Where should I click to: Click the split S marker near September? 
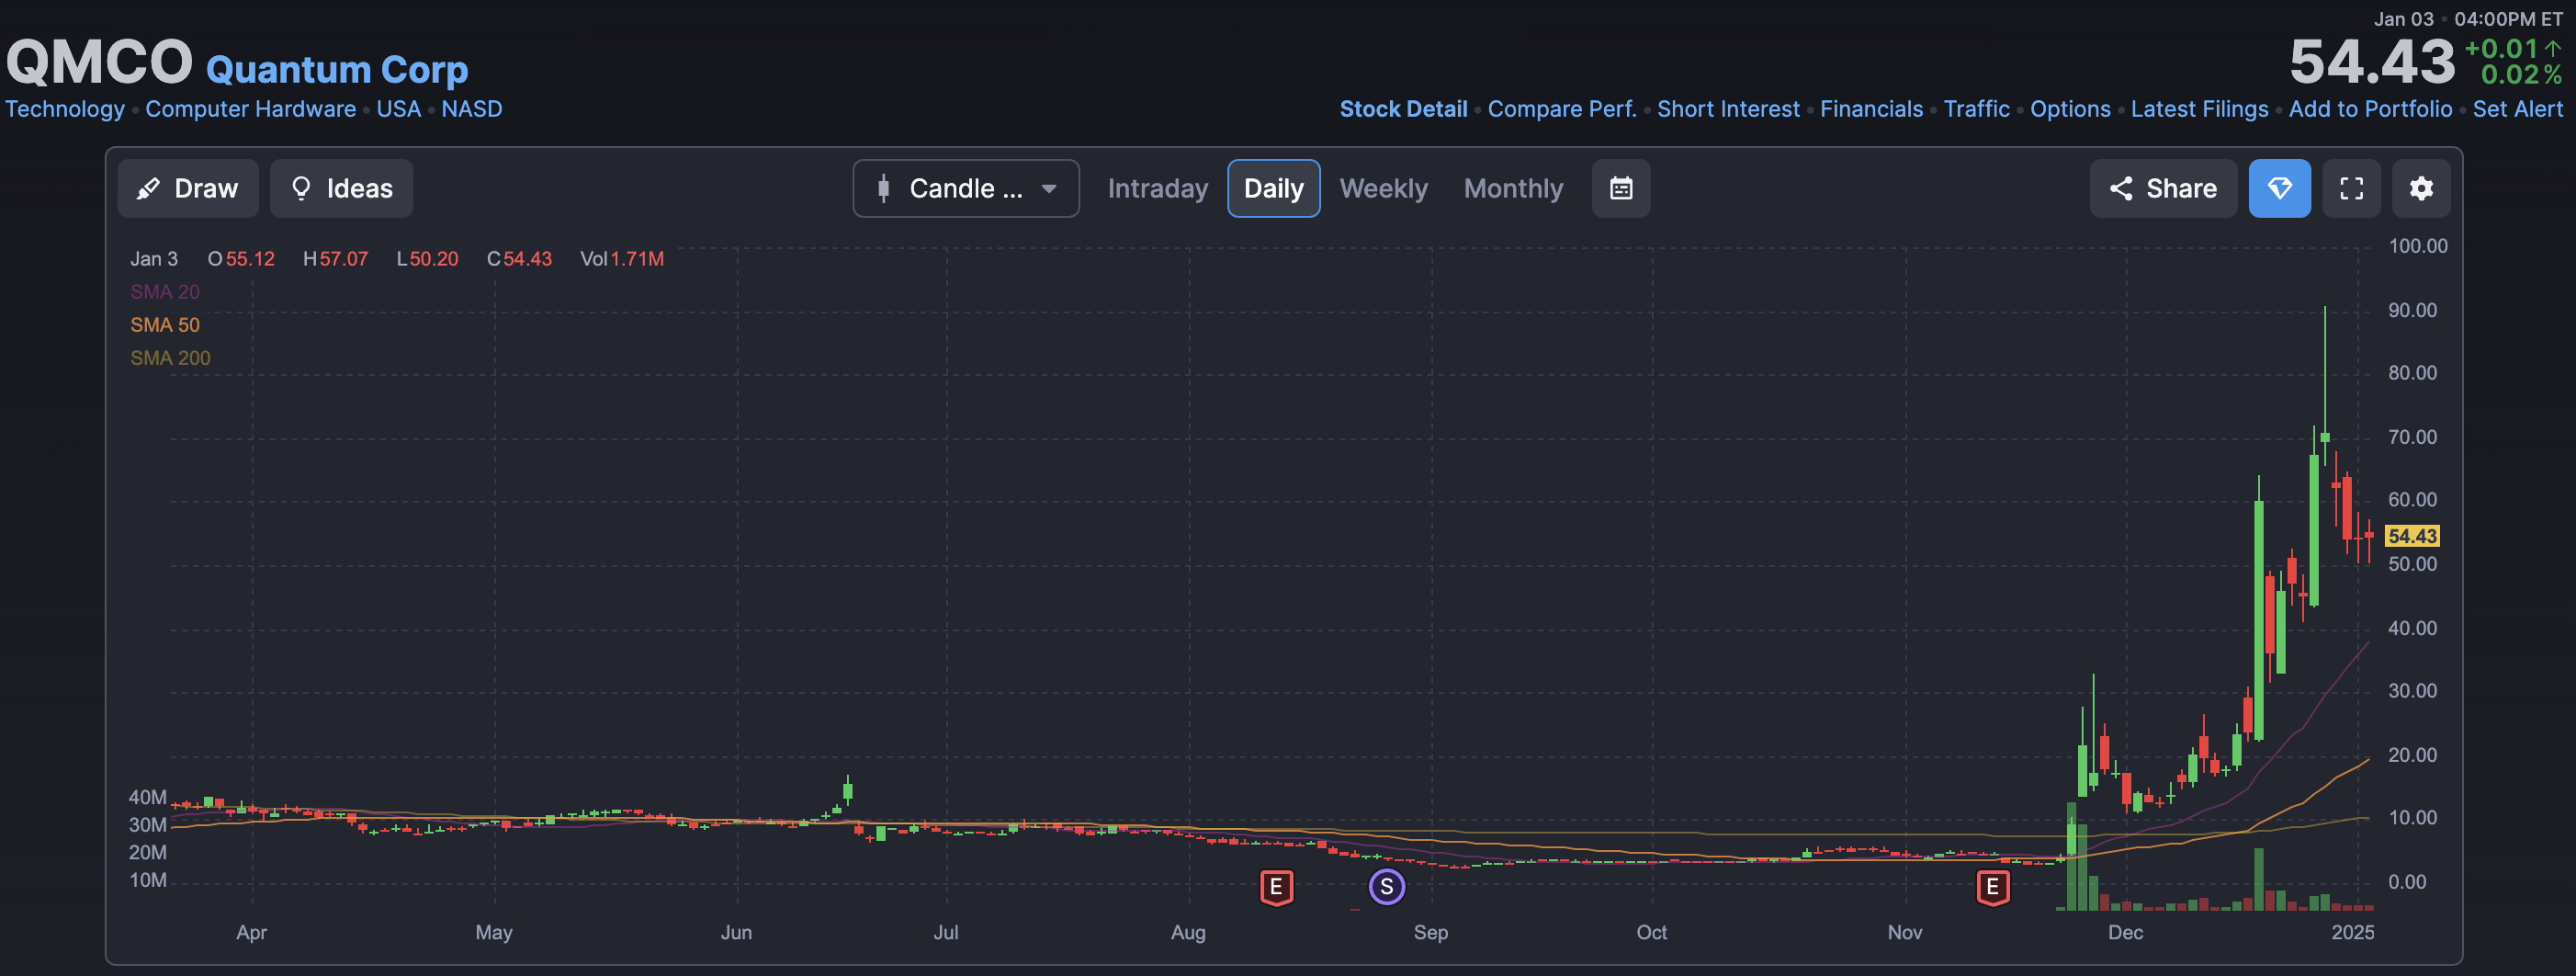(1386, 886)
